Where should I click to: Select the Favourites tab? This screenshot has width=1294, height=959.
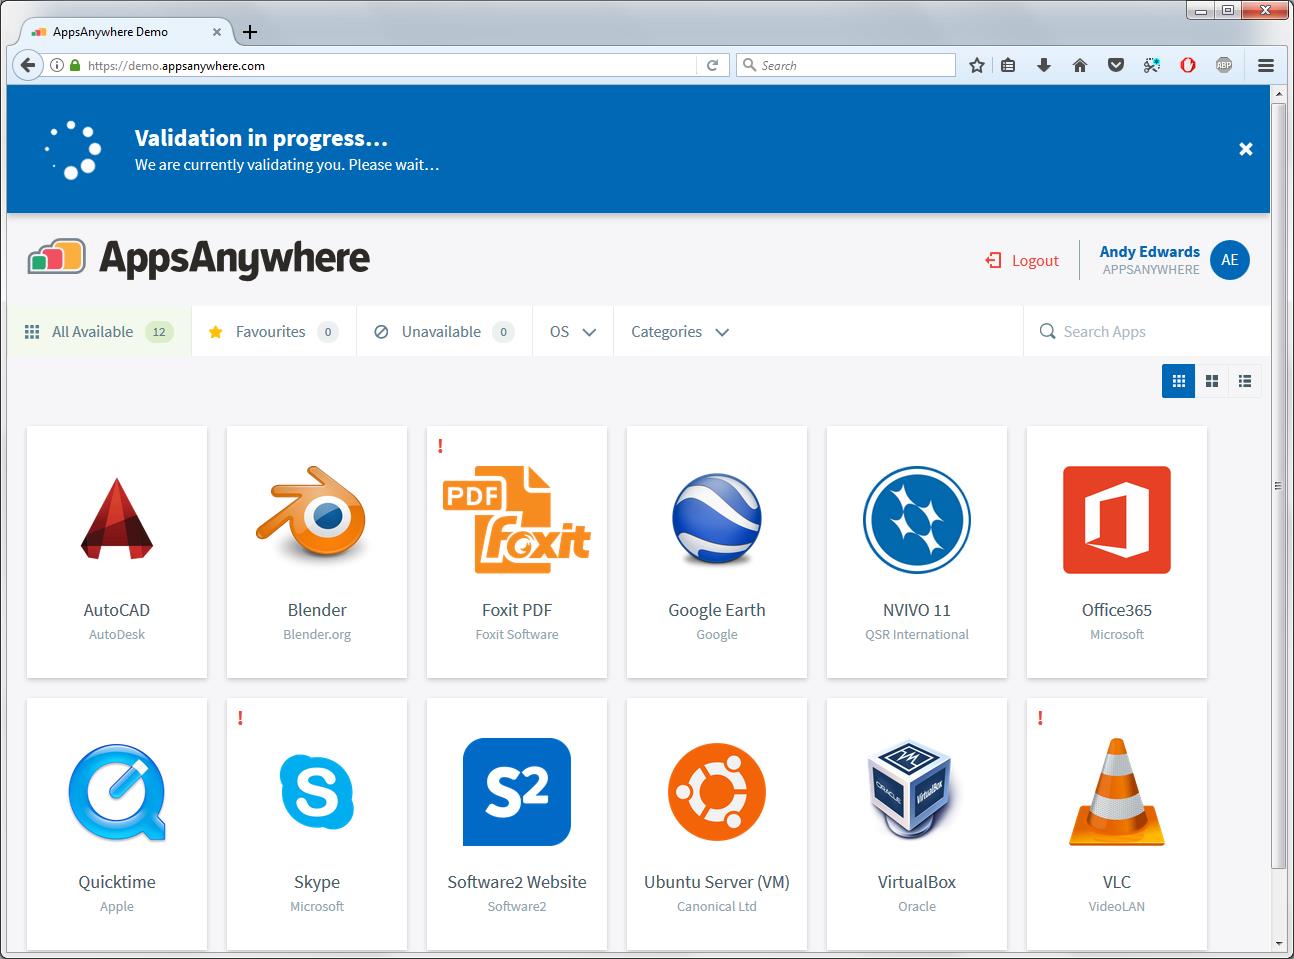click(x=274, y=331)
